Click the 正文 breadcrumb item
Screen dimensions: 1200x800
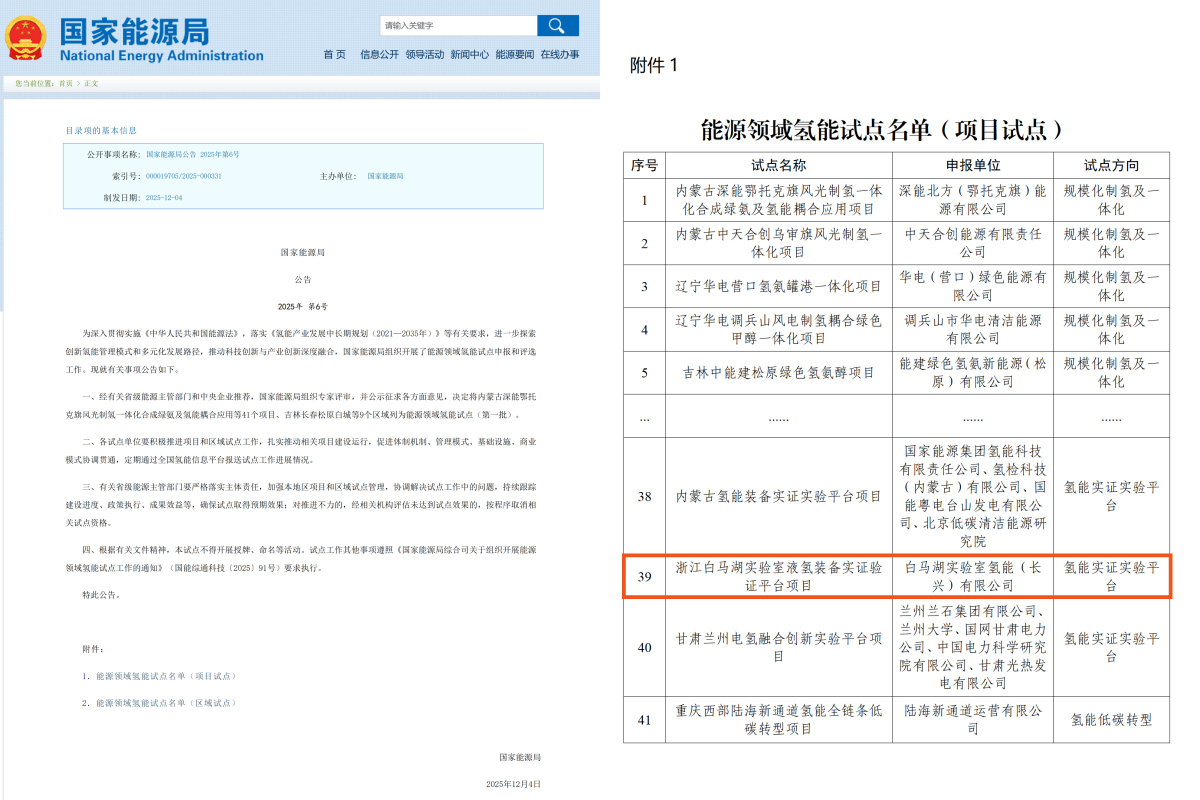(x=91, y=83)
